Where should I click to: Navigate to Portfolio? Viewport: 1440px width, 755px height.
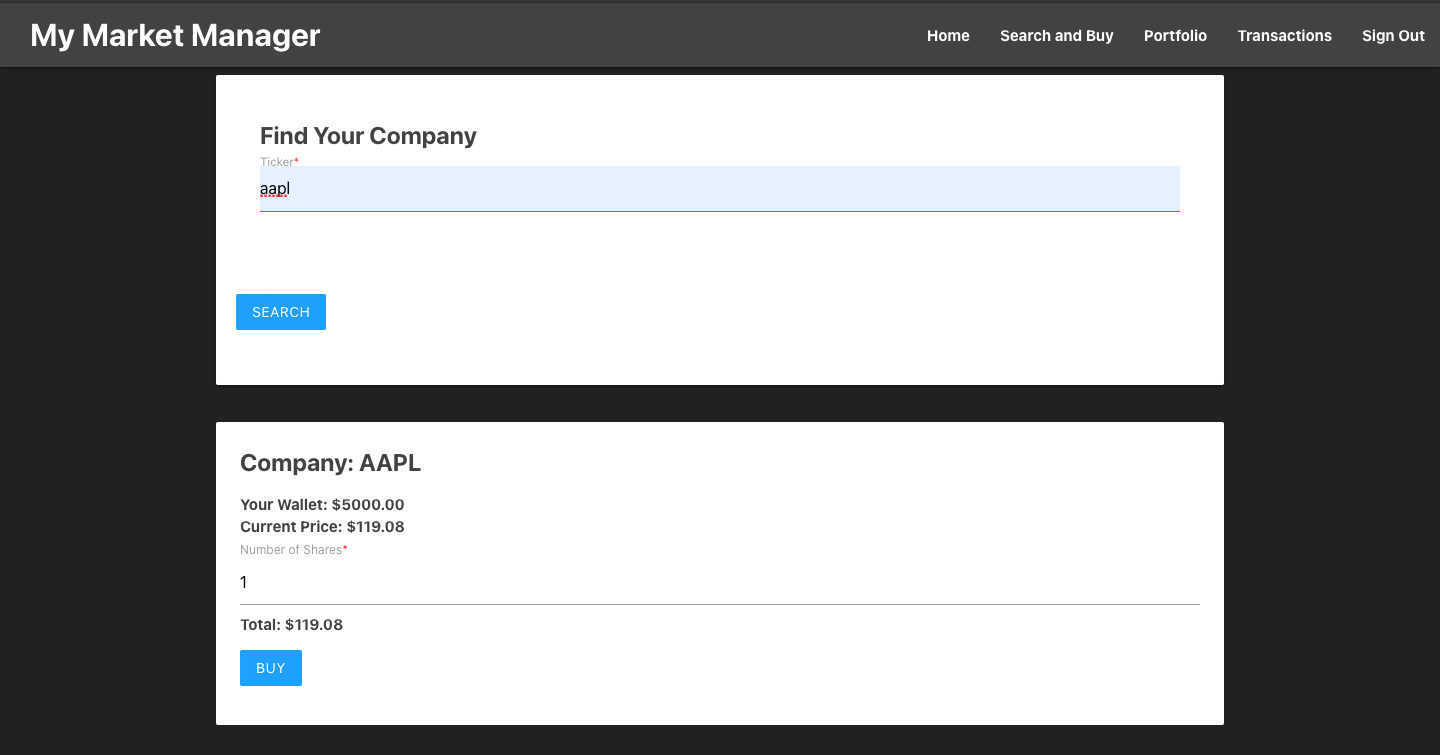pyautogui.click(x=1175, y=36)
